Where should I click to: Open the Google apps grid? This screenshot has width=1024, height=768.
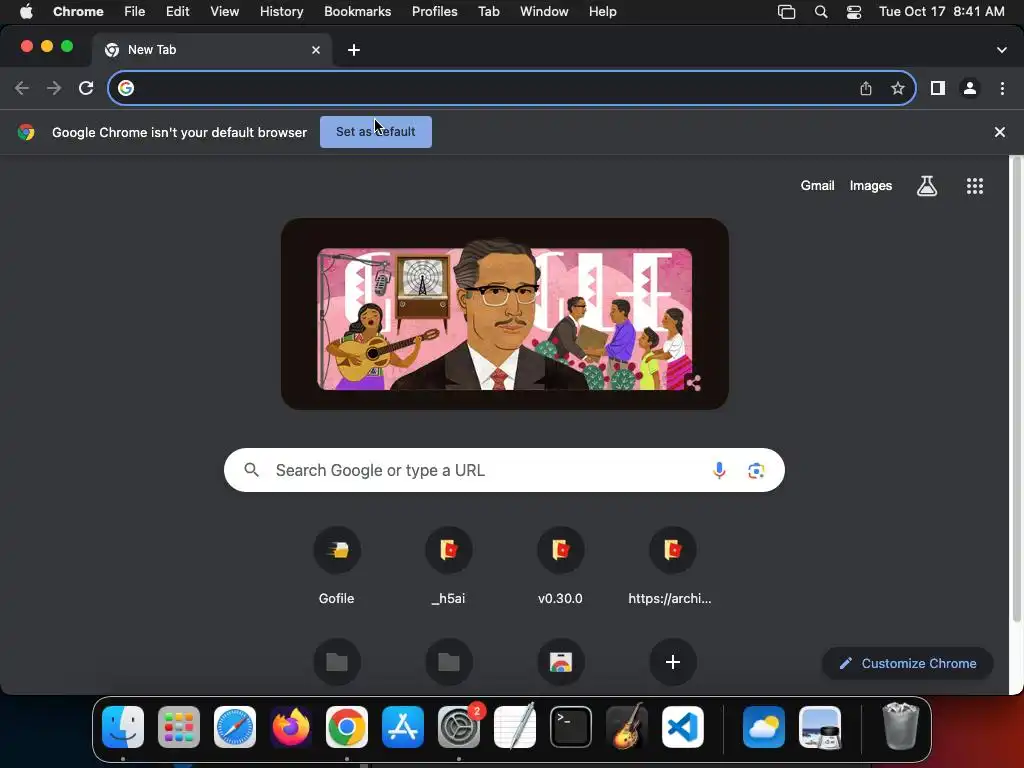[975, 186]
